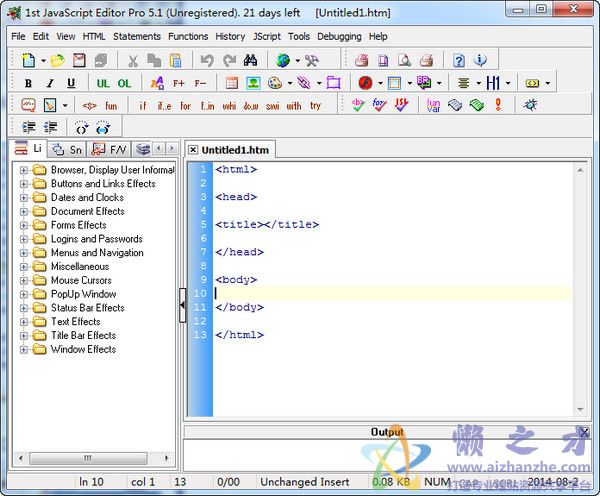The height and width of the screenshot is (496, 600).
Task: Open dropdown arrow next to New file icon
Action: tap(43, 60)
